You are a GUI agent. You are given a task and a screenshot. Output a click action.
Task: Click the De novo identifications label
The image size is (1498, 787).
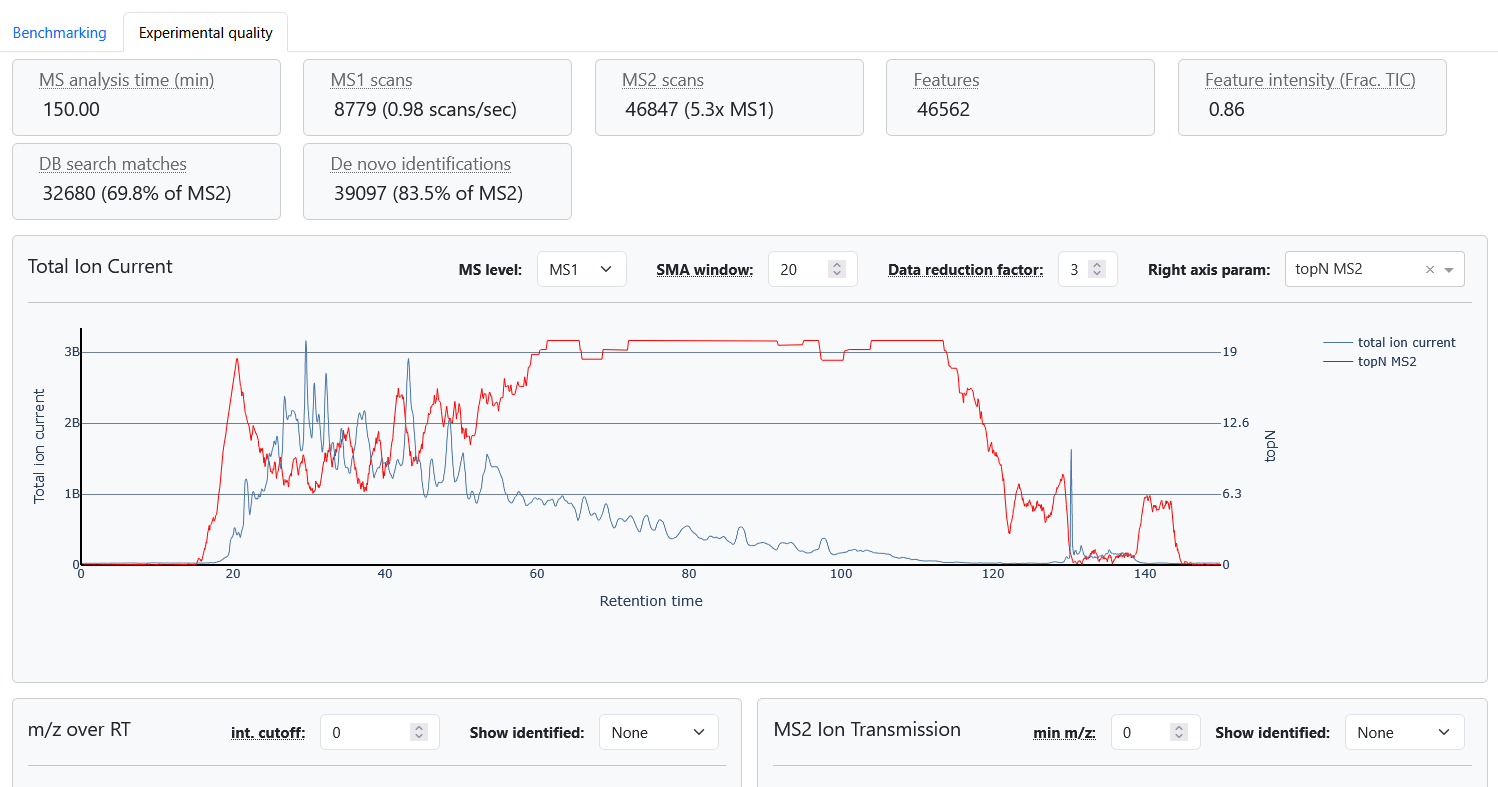[420, 164]
